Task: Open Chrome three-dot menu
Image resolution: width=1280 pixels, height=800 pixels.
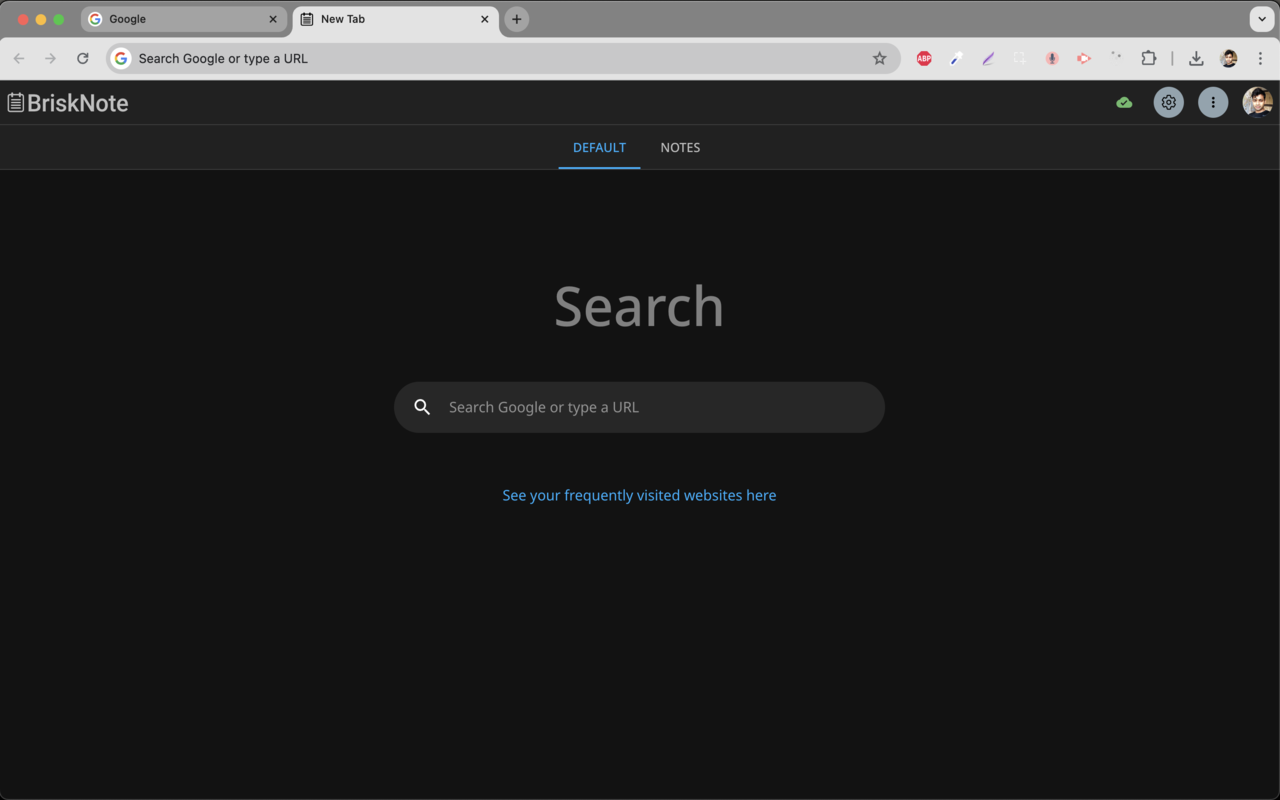Action: point(1260,58)
